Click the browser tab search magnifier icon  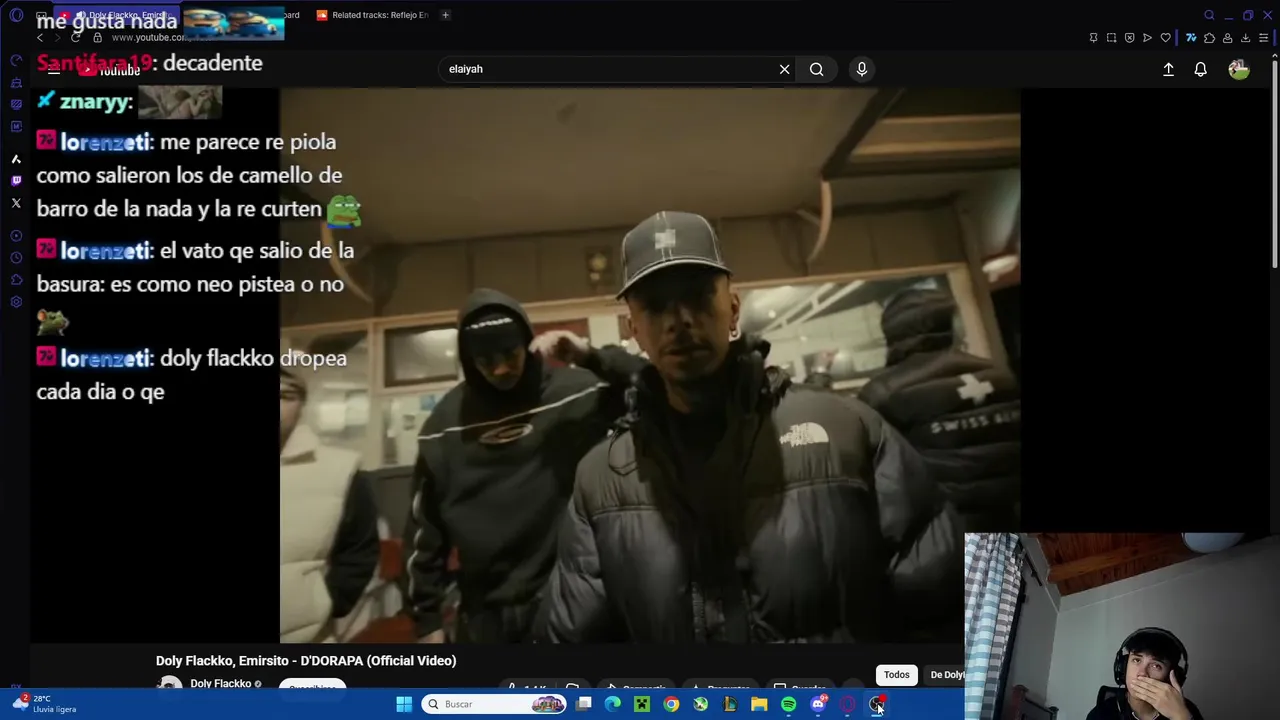1209,15
